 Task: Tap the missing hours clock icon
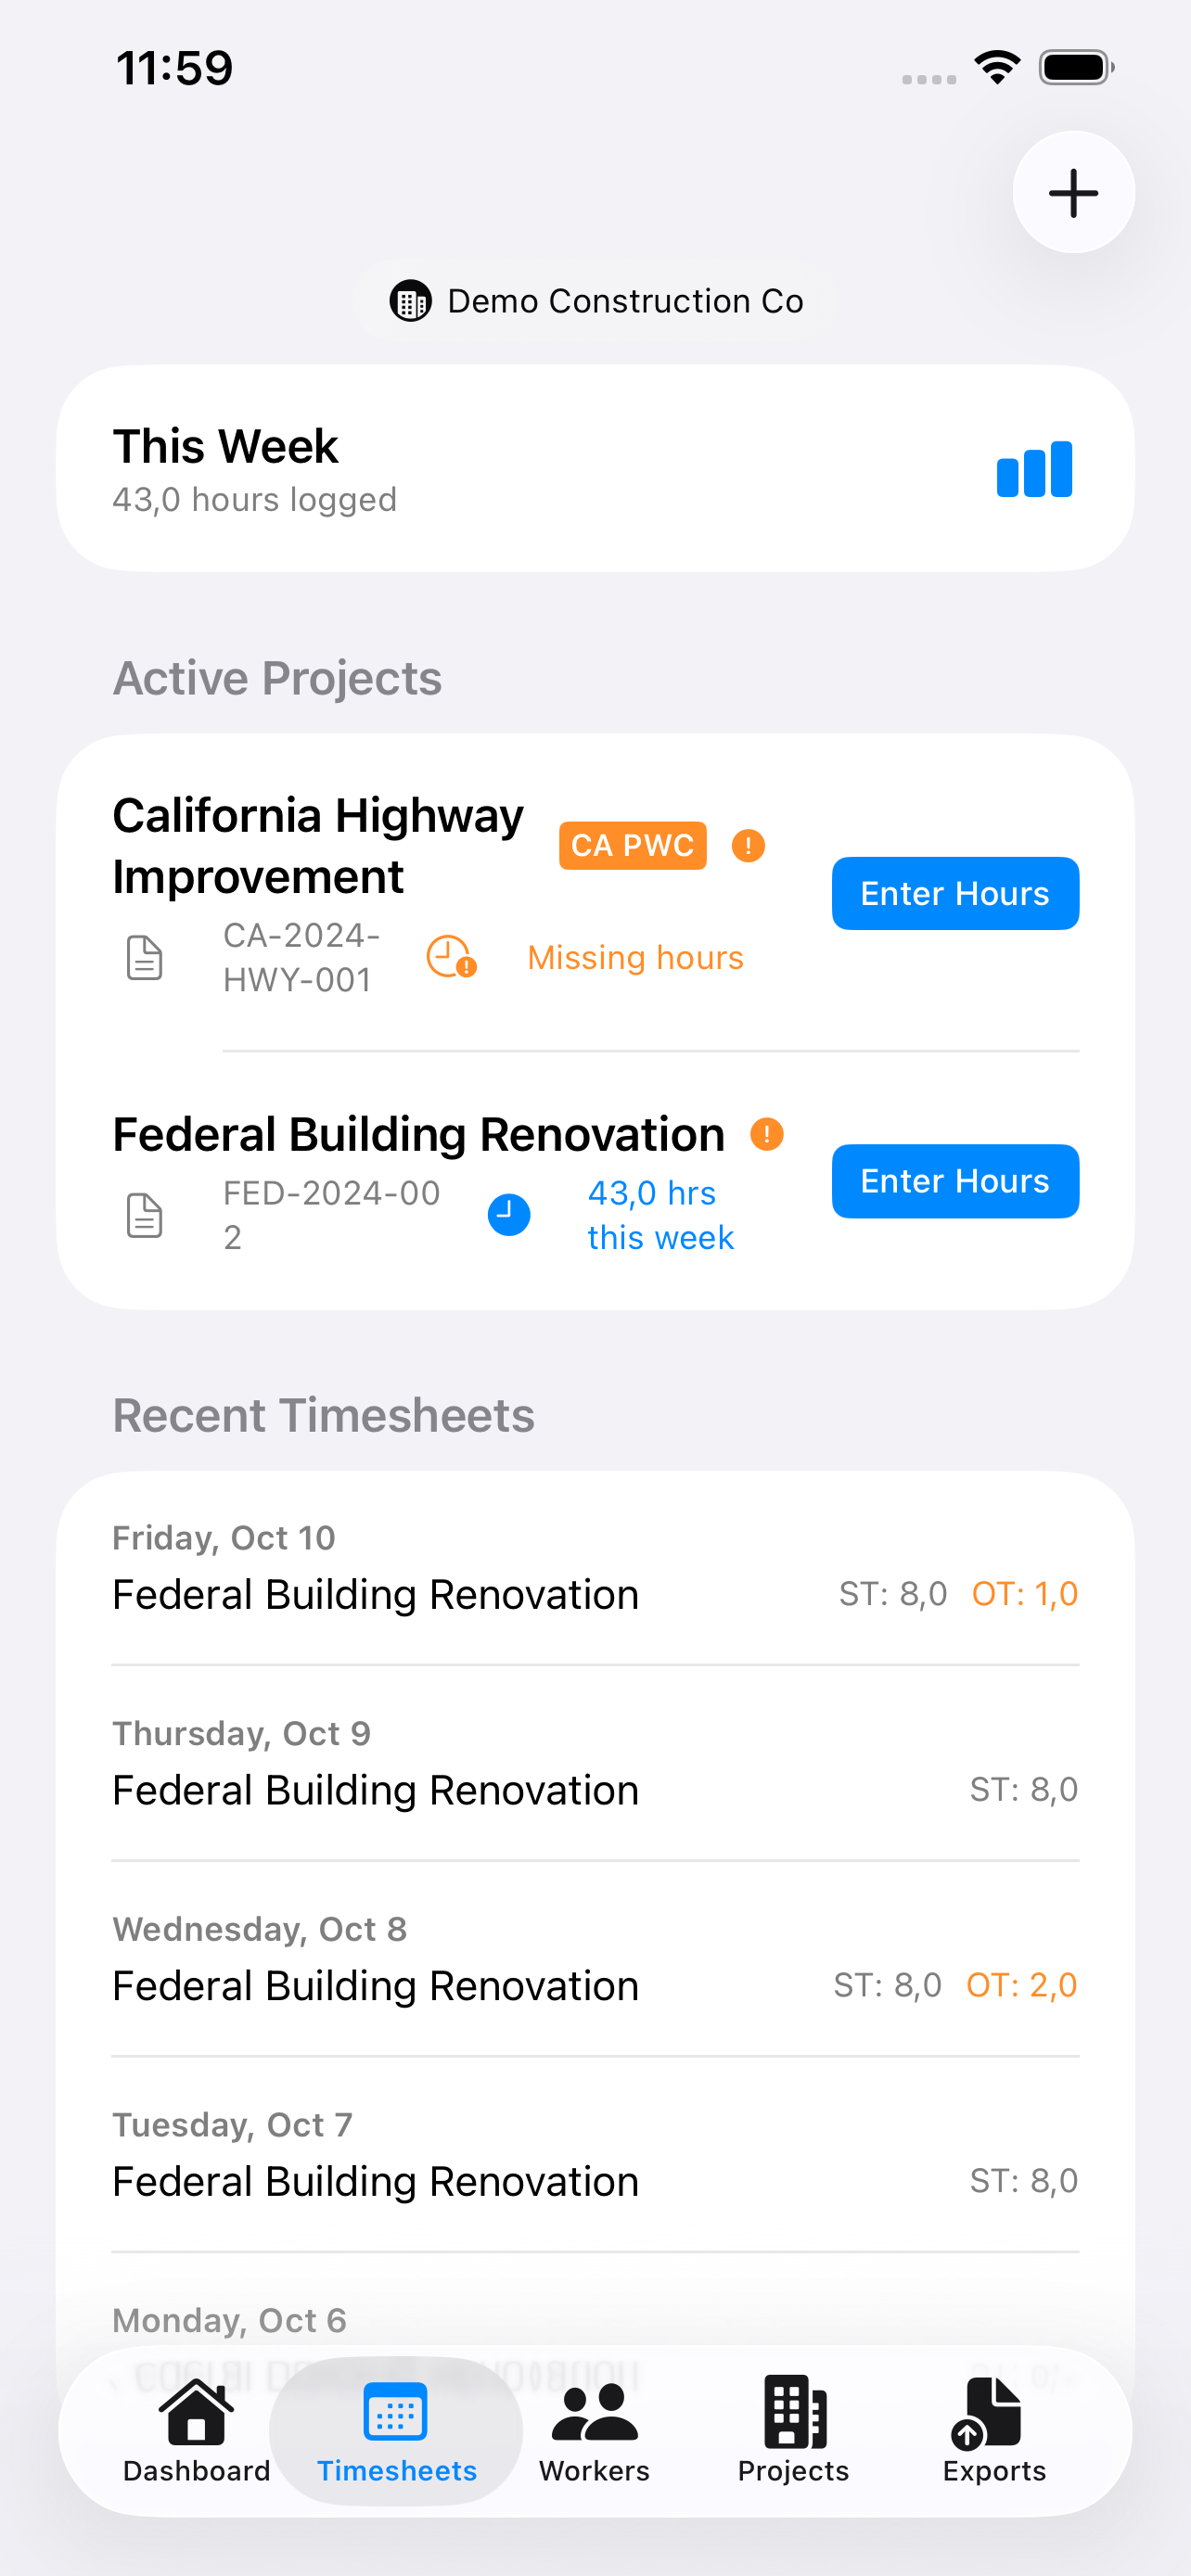click(451, 957)
